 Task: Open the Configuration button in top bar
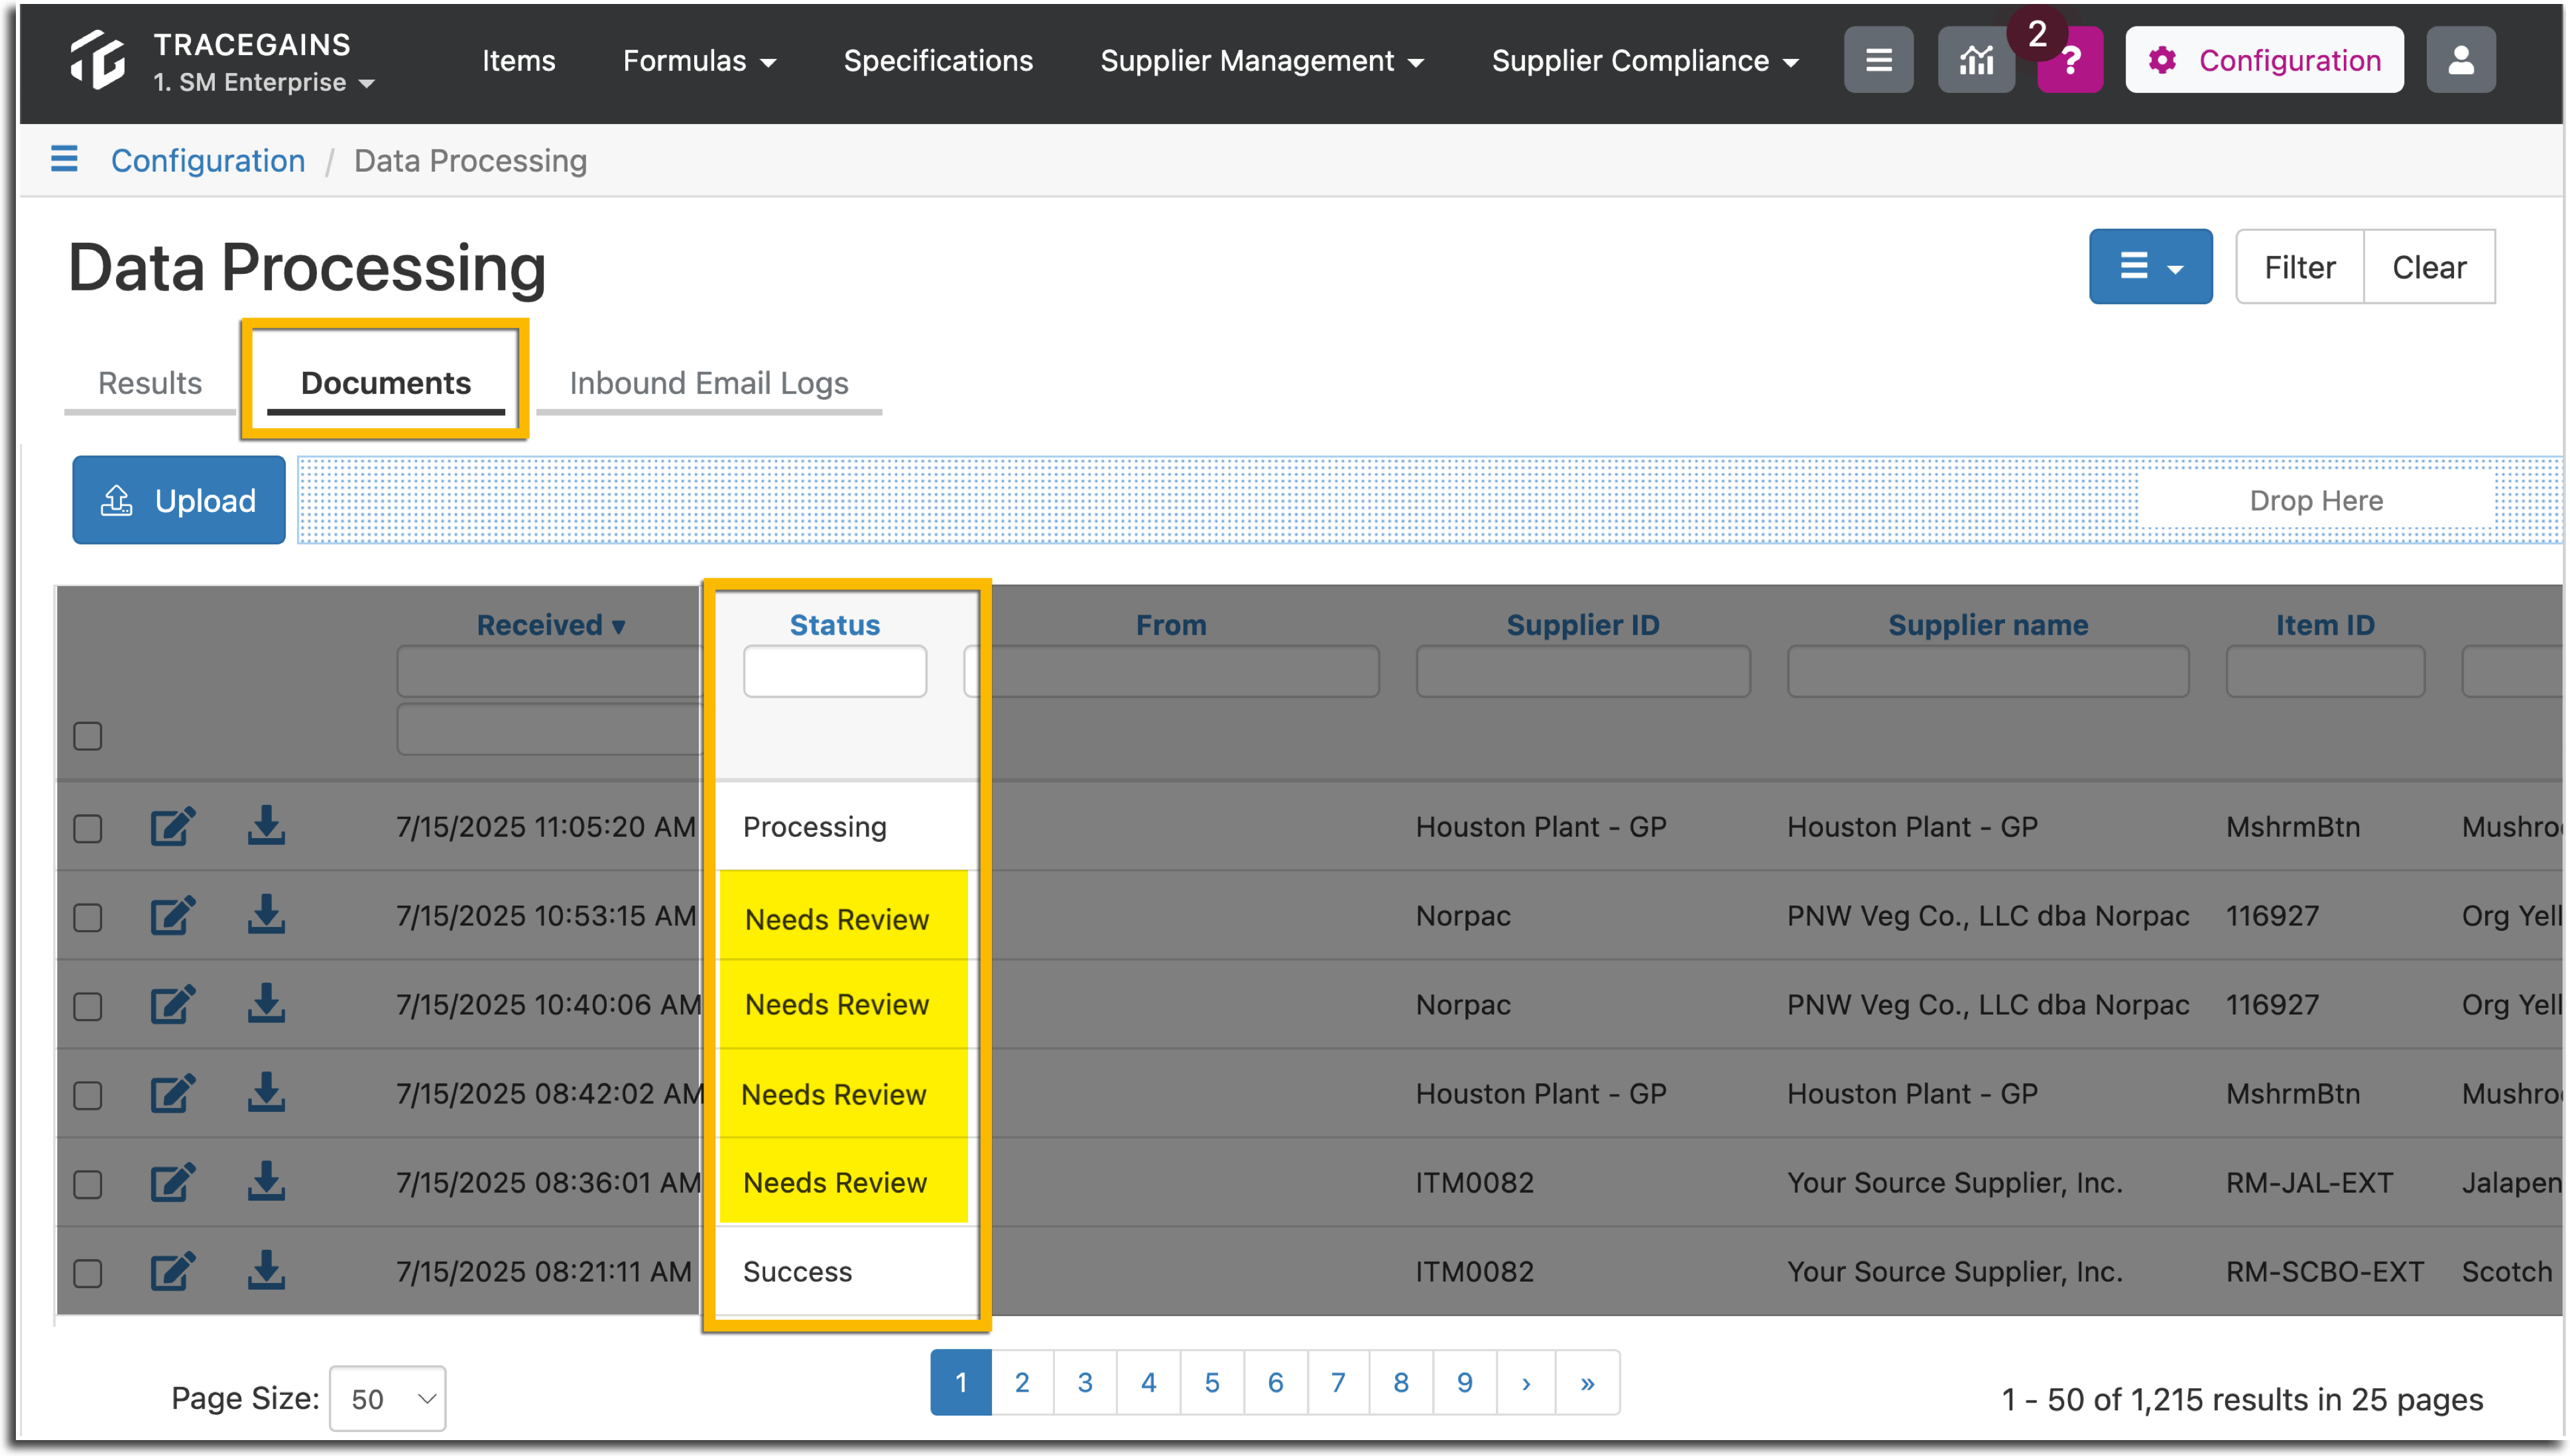pos(2264,60)
